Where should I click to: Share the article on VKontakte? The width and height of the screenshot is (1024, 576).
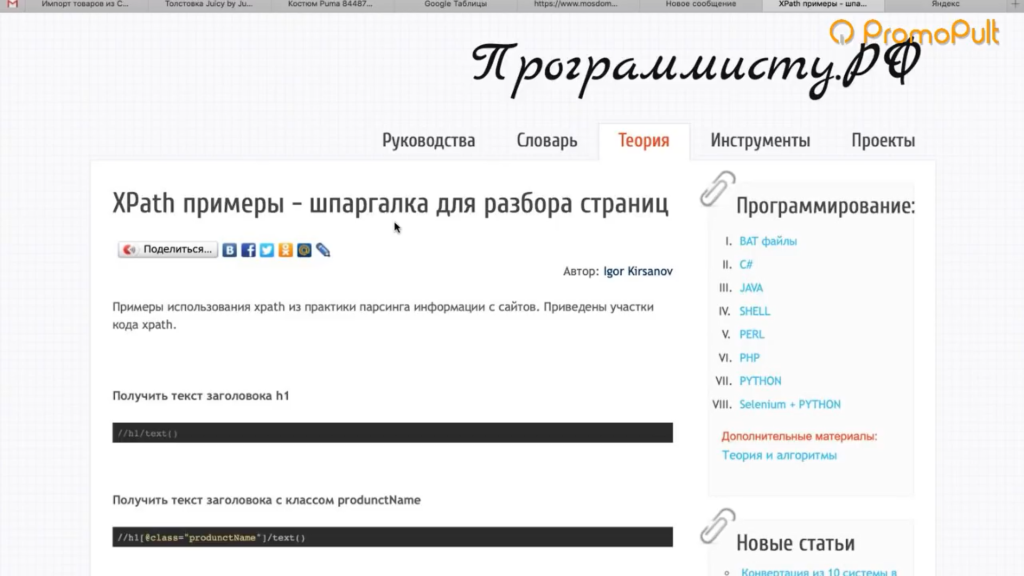pyautogui.click(x=230, y=250)
